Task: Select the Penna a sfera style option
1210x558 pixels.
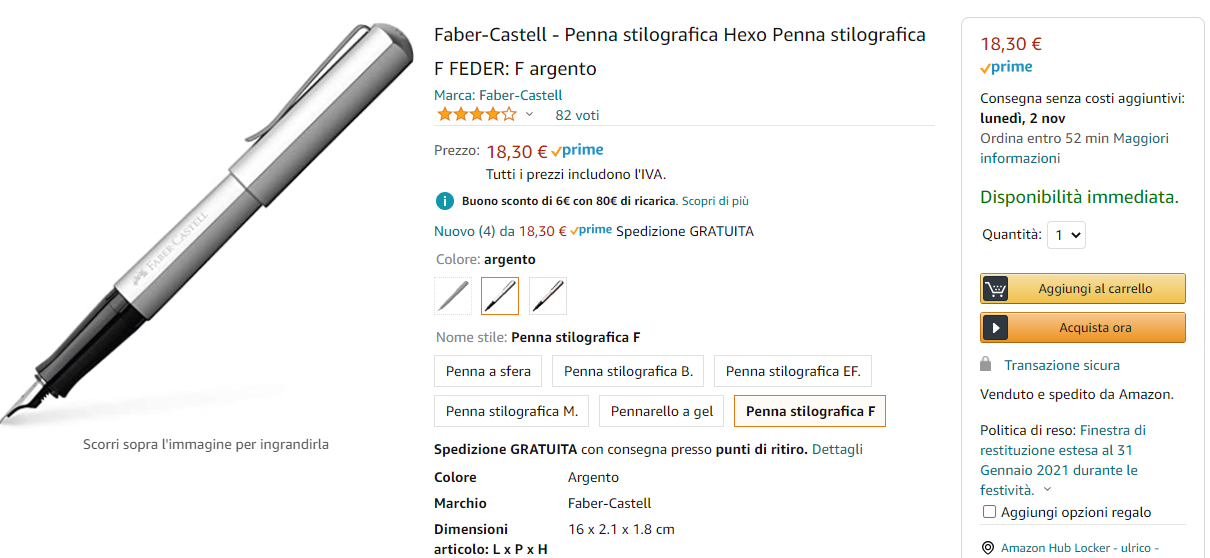Action: click(488, 371)
